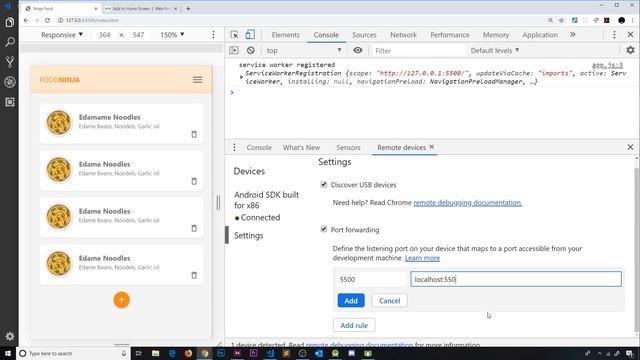This screenshot has height=360, width=640.
Task: Switch to the Elements tab
Action: tap(285, 35)
